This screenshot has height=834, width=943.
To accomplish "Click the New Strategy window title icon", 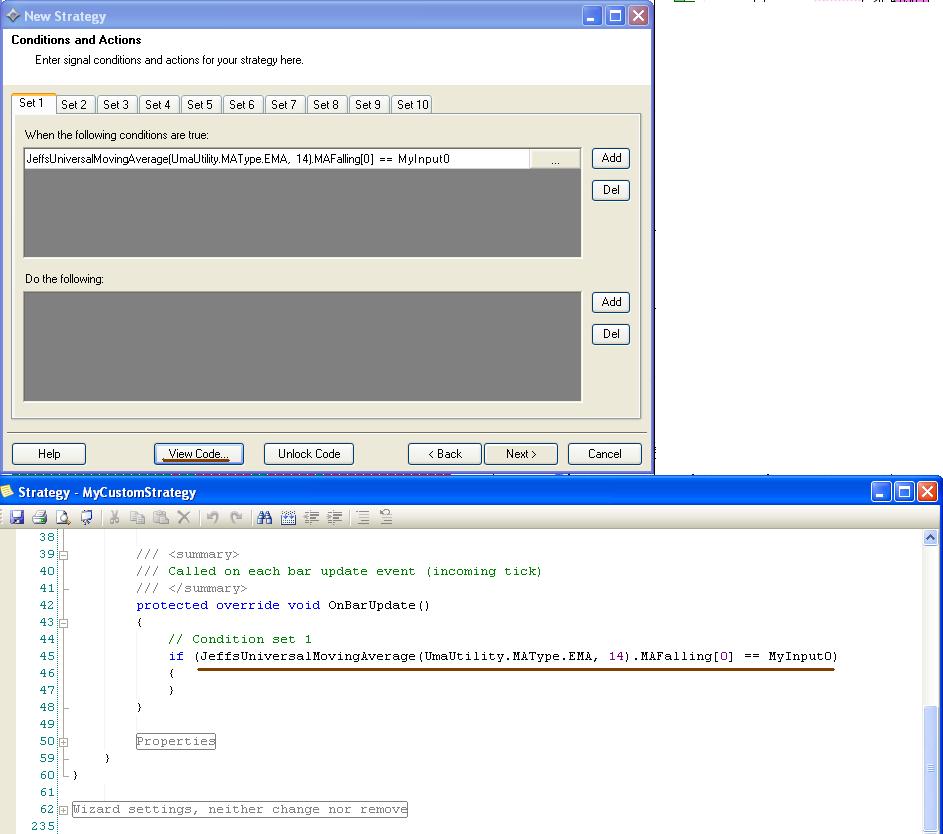I will pyautogui.click(x=13, y=16).
